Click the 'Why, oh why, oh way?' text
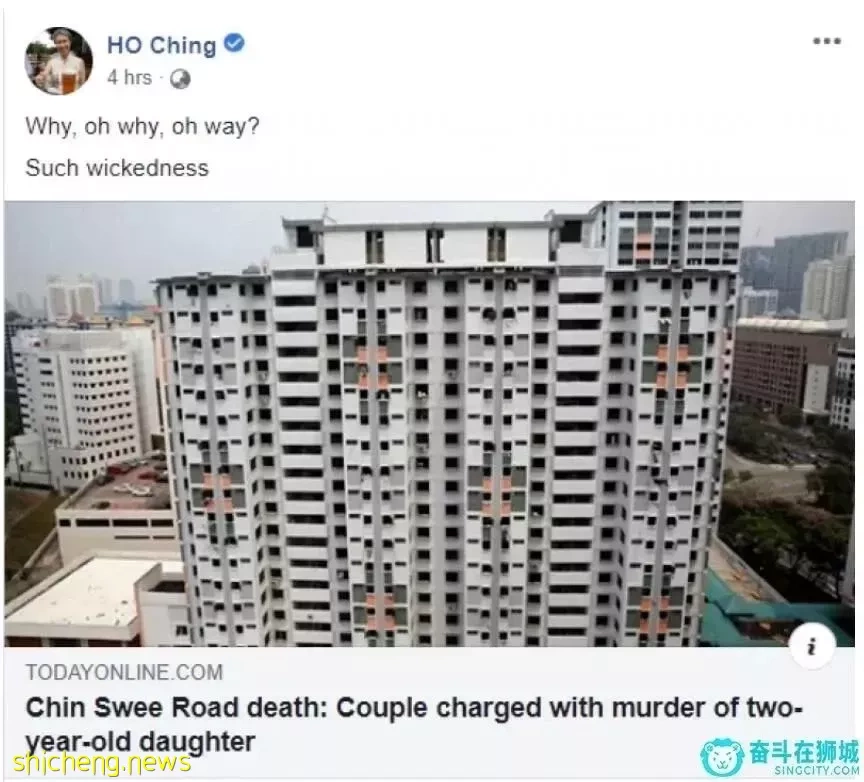864x782 pixels. tap(142, 127)
